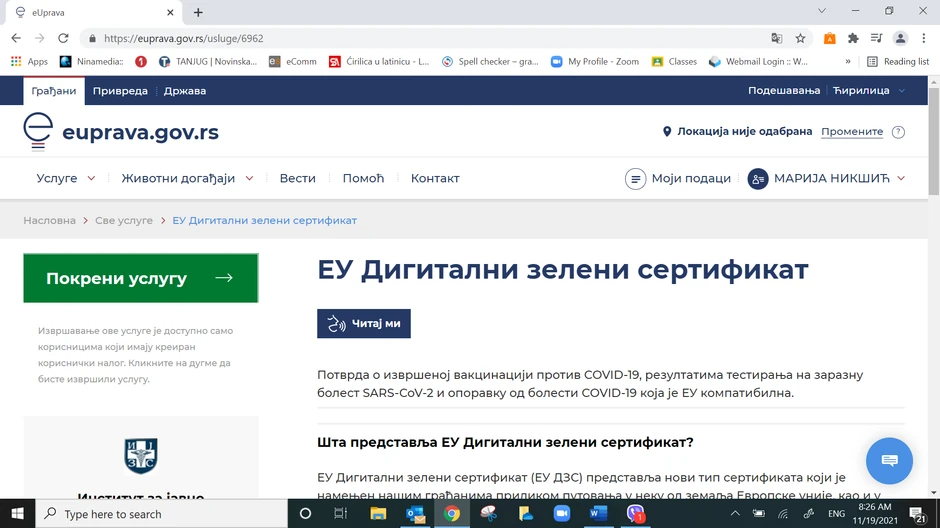Open the orange Avast extension icon
Screen dimensions: 940x528
click(830, 38)
